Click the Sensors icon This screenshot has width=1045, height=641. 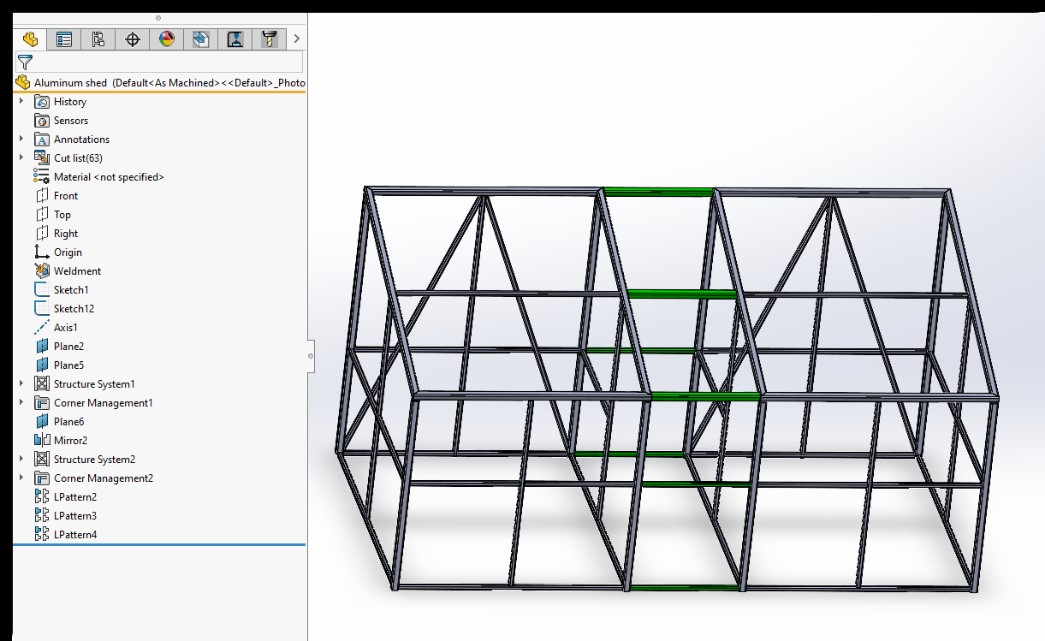click(42, 121)
